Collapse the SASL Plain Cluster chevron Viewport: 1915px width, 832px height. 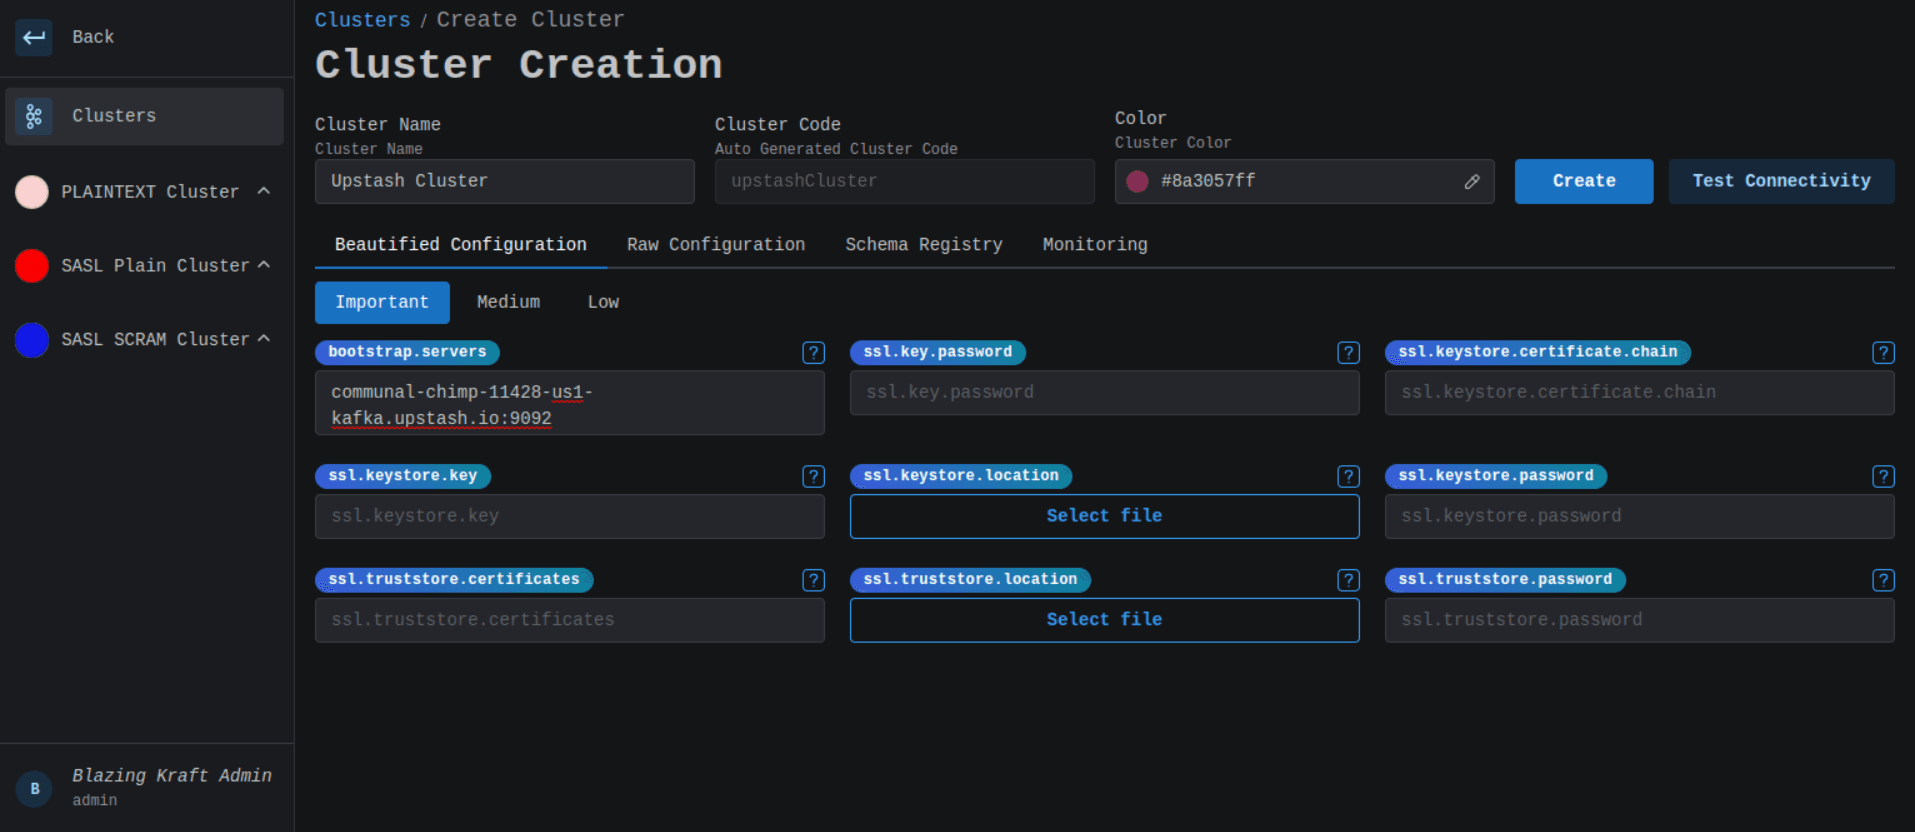click(264, 264)
